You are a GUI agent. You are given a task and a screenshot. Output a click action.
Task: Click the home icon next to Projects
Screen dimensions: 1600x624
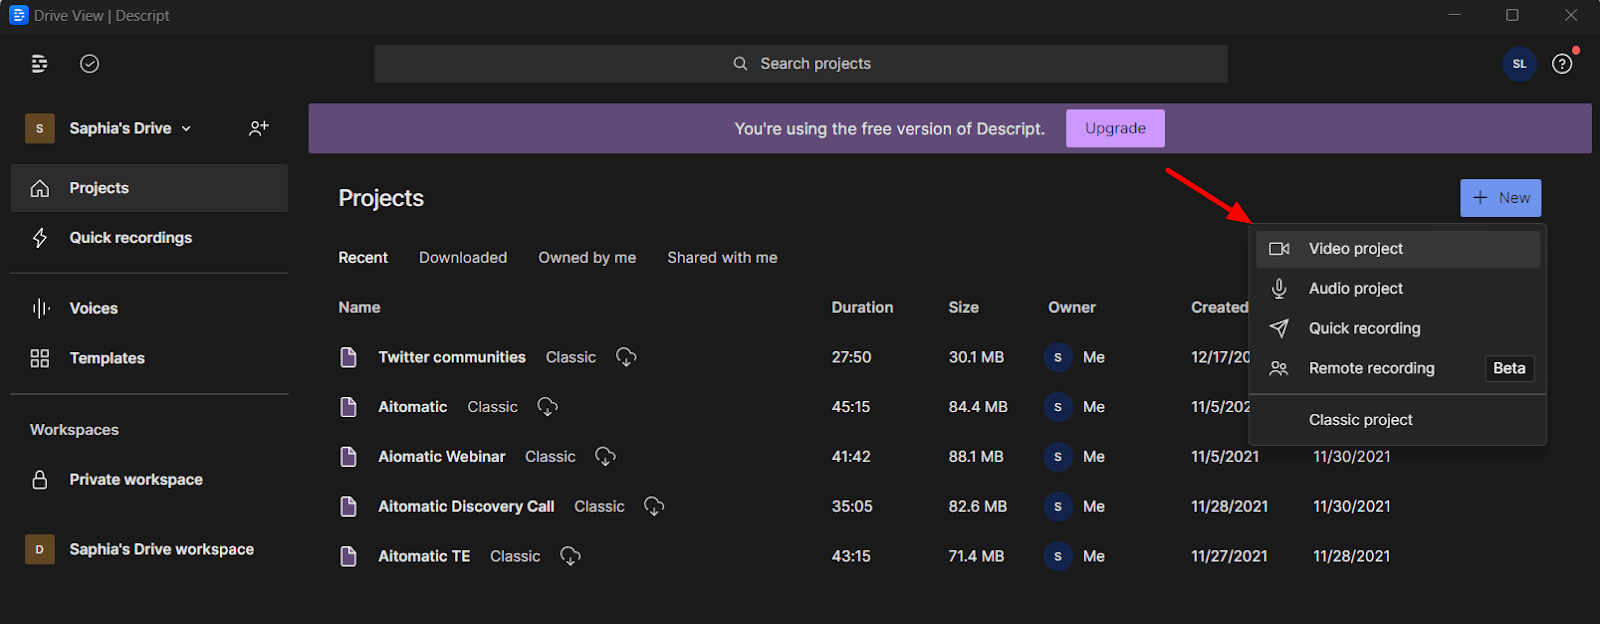[x=40, y=188]
